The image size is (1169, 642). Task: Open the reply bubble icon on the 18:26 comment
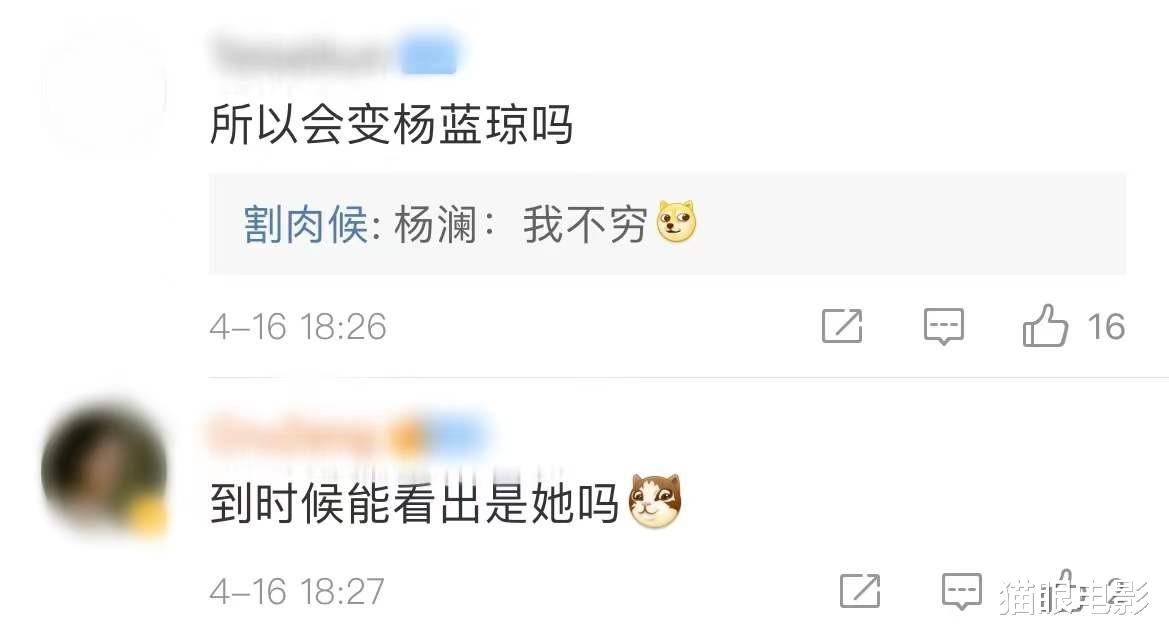pyautogui.click(x=944, y=327)
